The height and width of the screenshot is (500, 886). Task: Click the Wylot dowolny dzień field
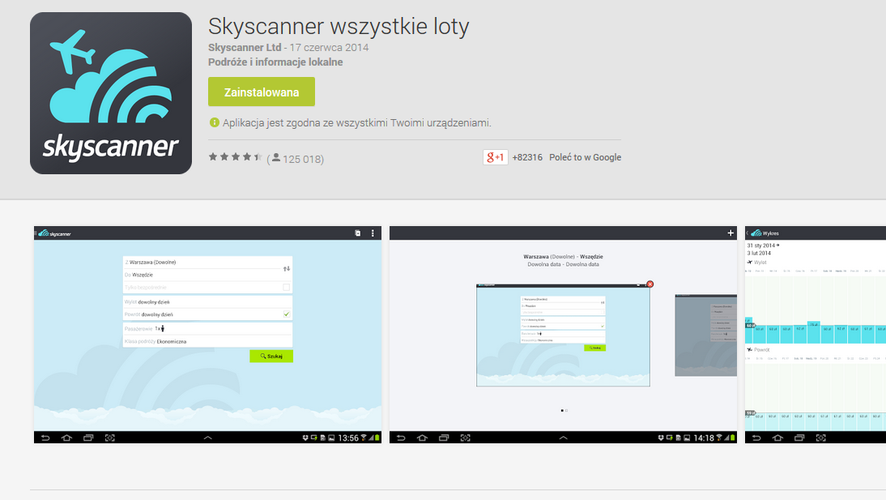pos(207,302)
